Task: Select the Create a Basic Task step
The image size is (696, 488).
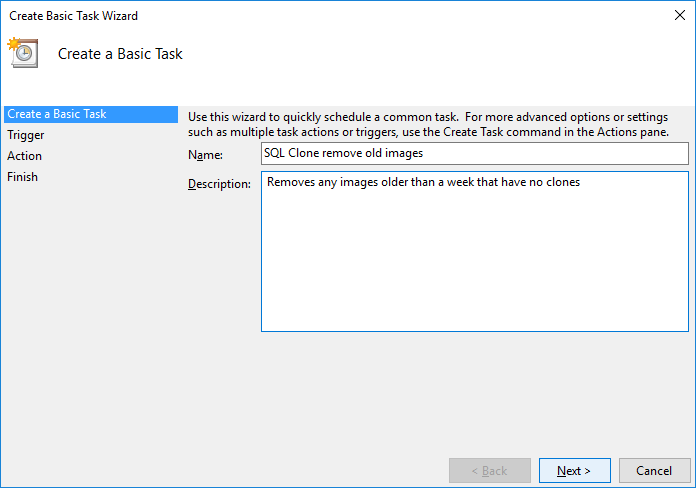Action: pos(56,114)
